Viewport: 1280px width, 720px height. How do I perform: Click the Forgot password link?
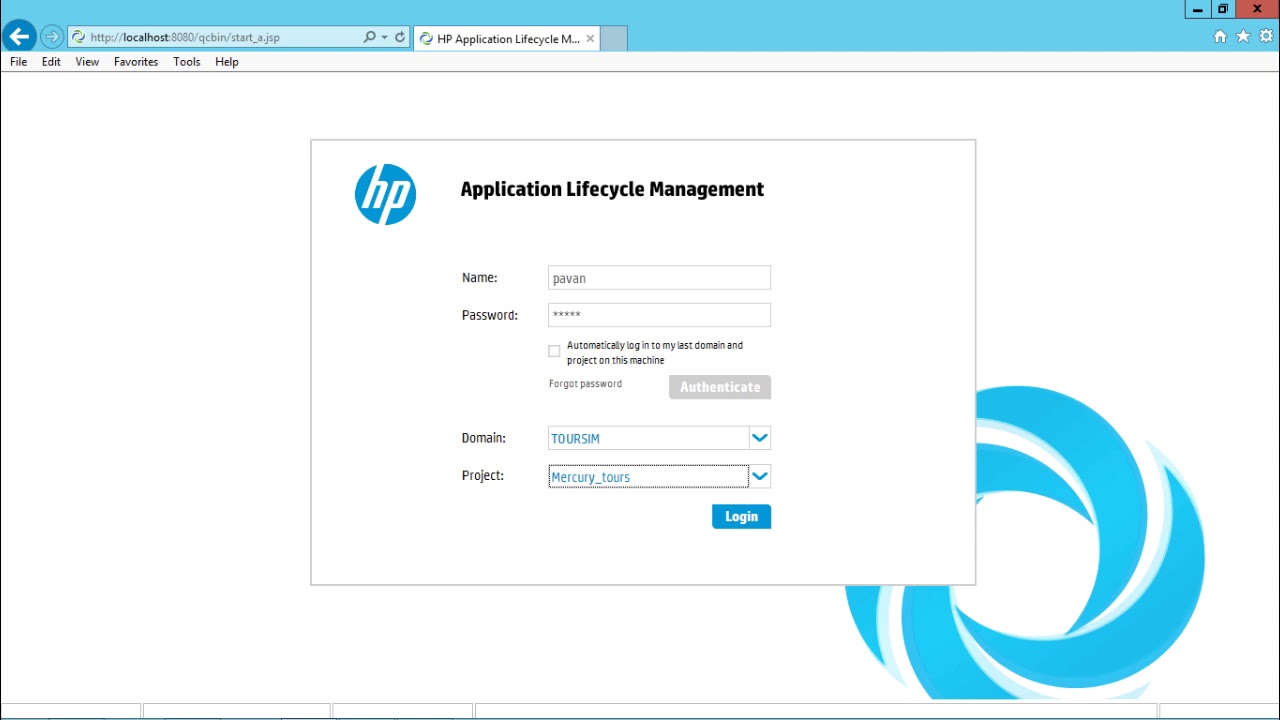(585, 384)
